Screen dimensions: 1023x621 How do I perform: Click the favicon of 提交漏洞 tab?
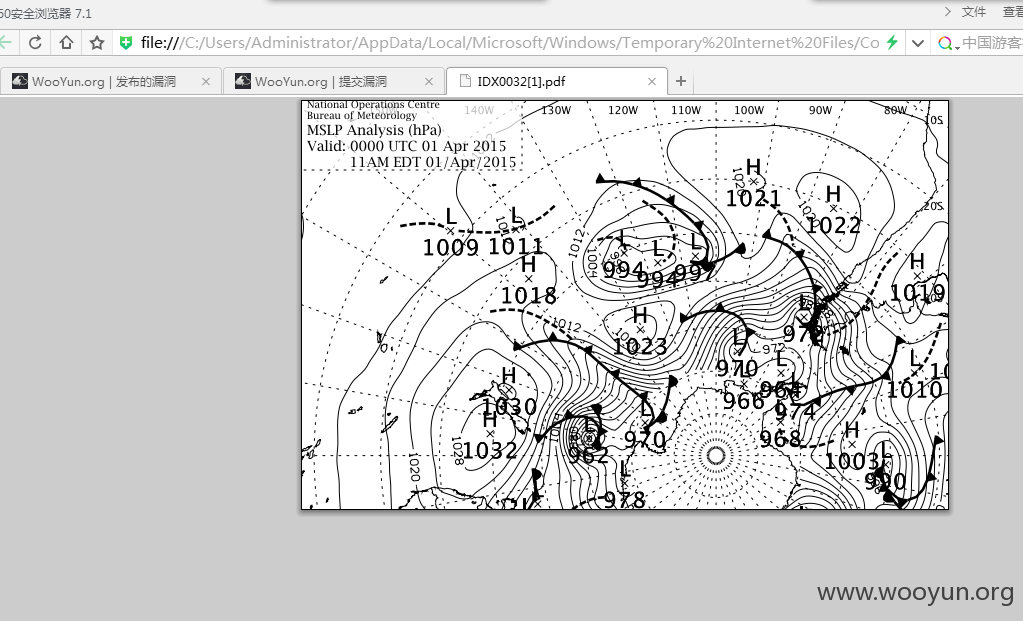pos(243,81)
